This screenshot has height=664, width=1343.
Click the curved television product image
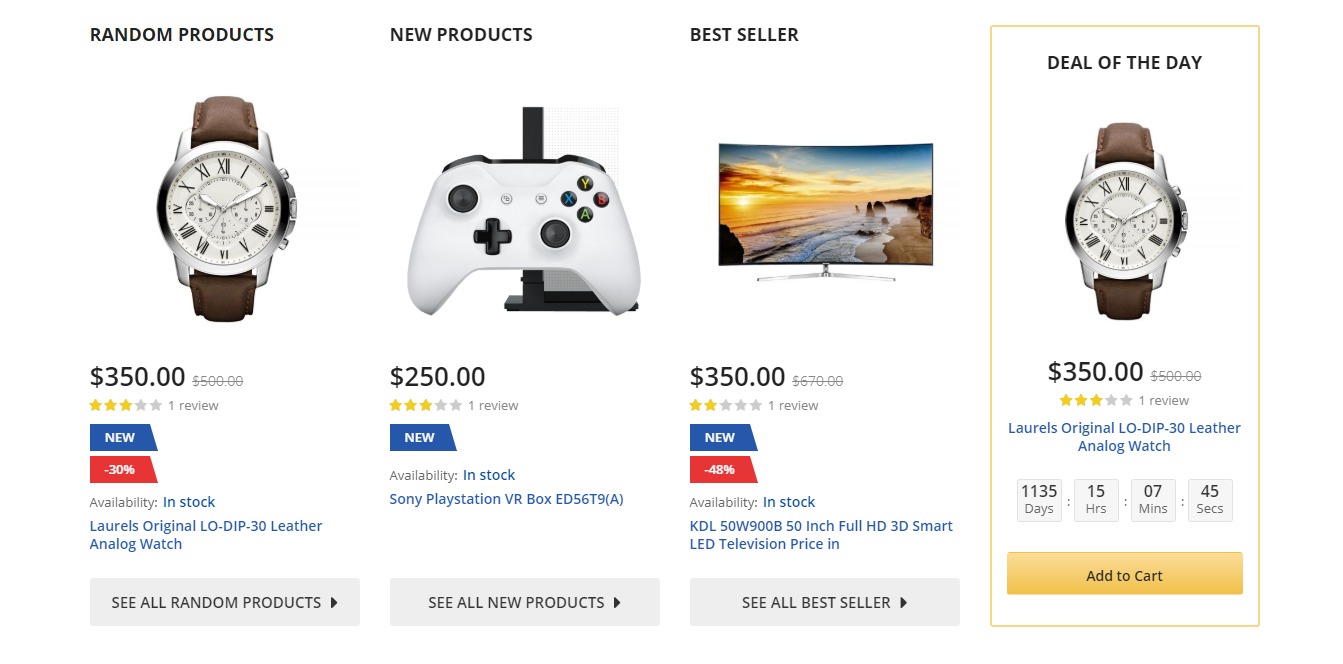click(x=825, y=210)
